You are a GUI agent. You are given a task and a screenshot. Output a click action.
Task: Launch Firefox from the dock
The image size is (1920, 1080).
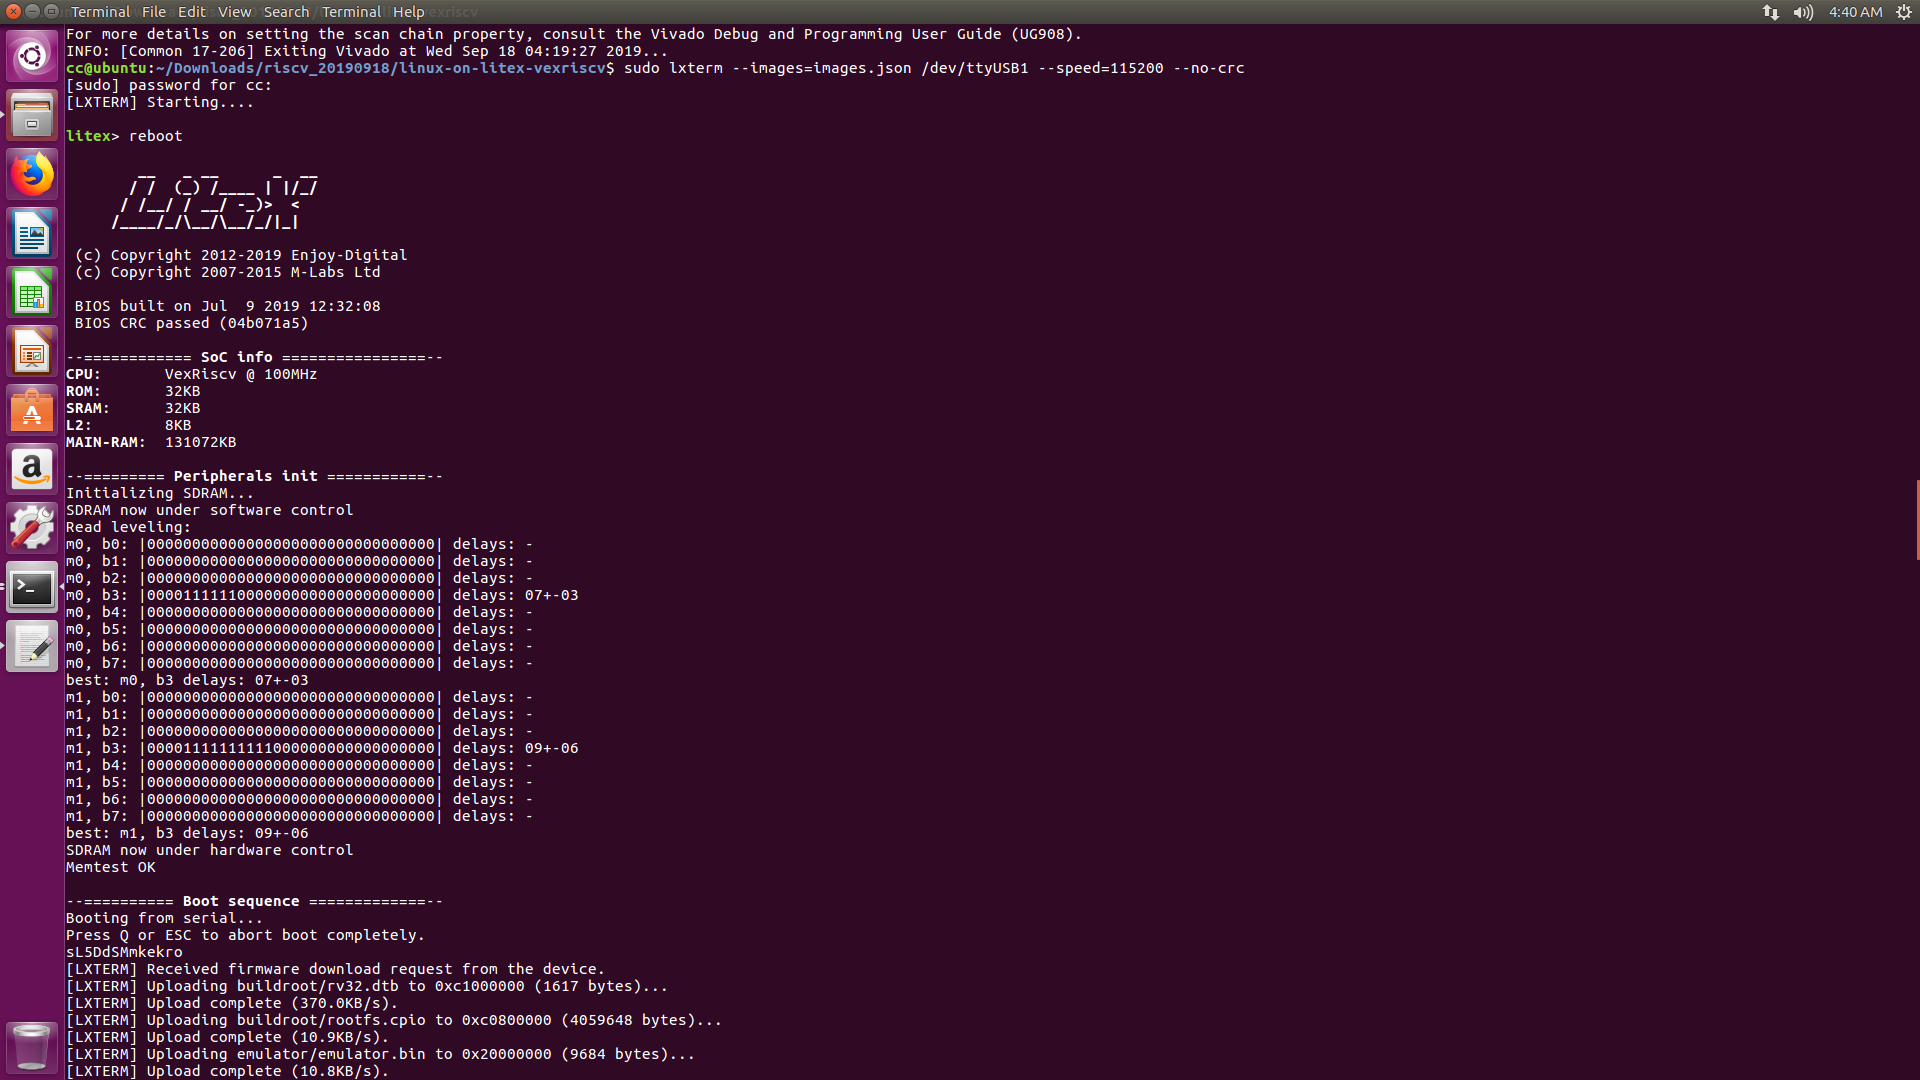32,173
